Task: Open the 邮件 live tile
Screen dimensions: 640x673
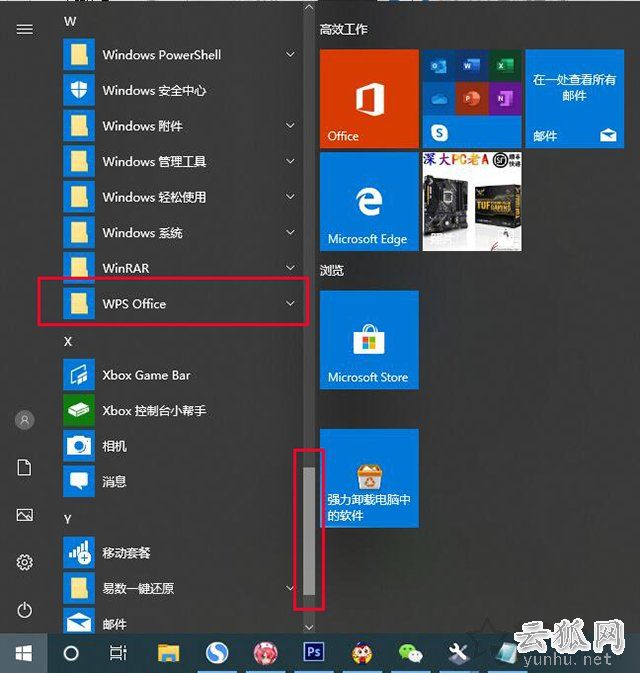Action: pyautogui.click(x=575, y=99)
